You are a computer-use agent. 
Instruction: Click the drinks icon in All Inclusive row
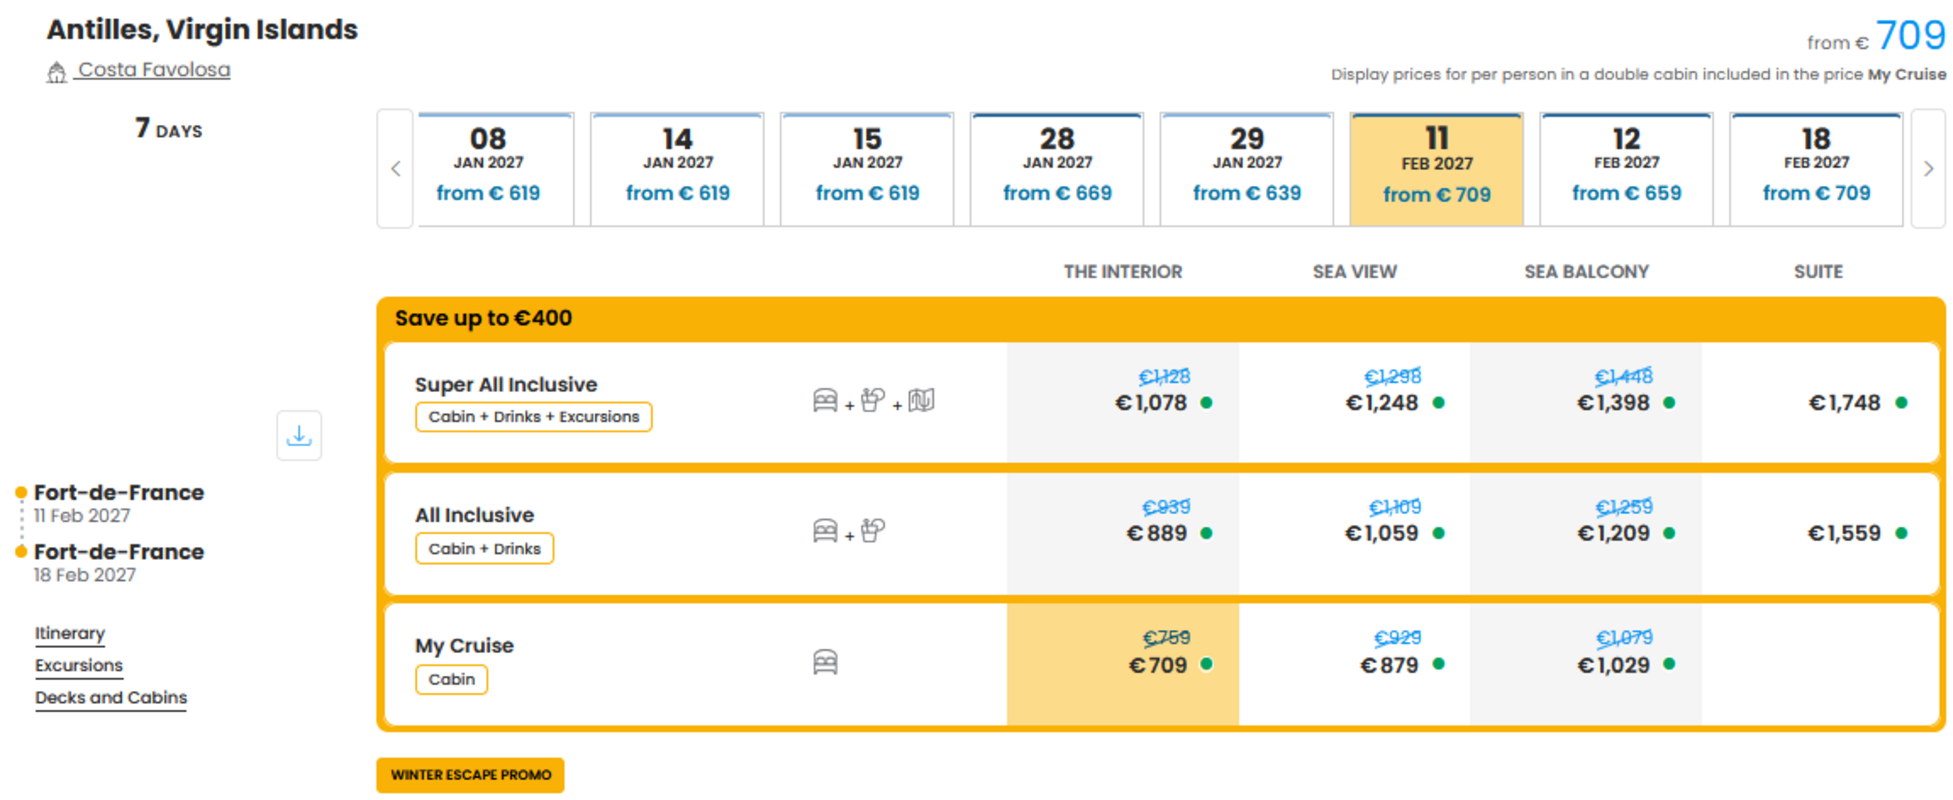pos(873,531)
